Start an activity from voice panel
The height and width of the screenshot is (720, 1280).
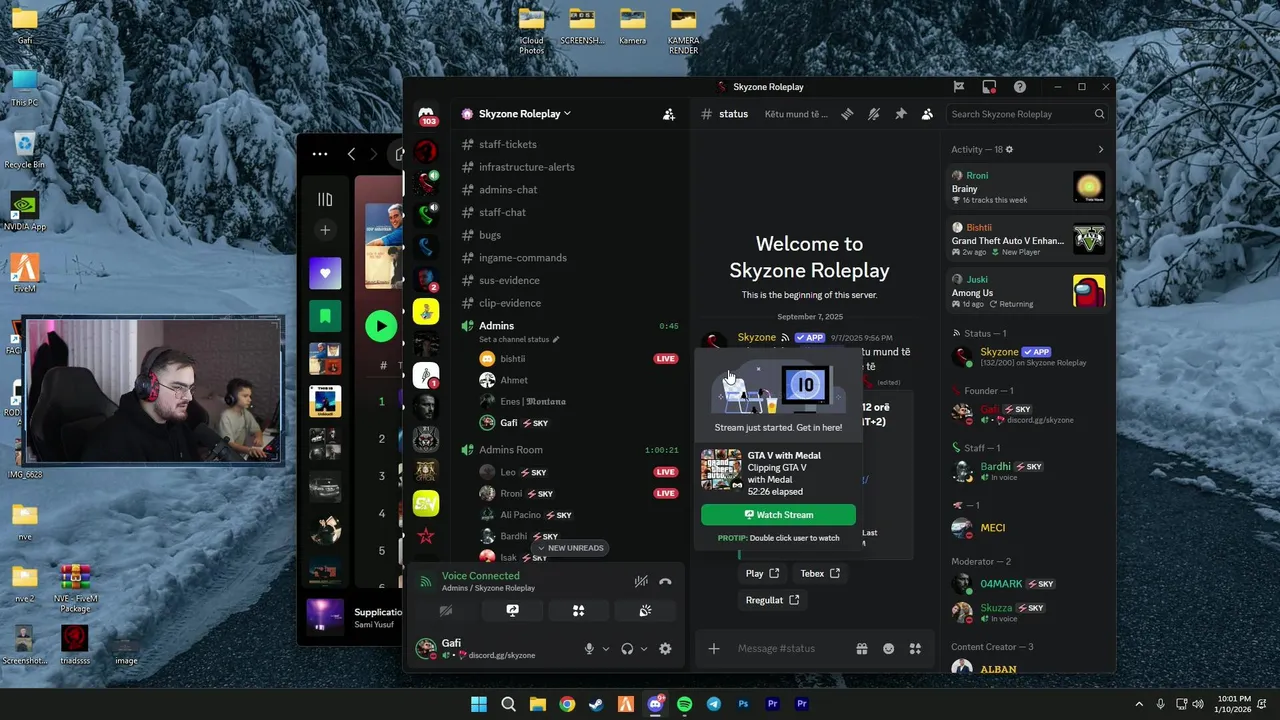click(x=578, y=610)
